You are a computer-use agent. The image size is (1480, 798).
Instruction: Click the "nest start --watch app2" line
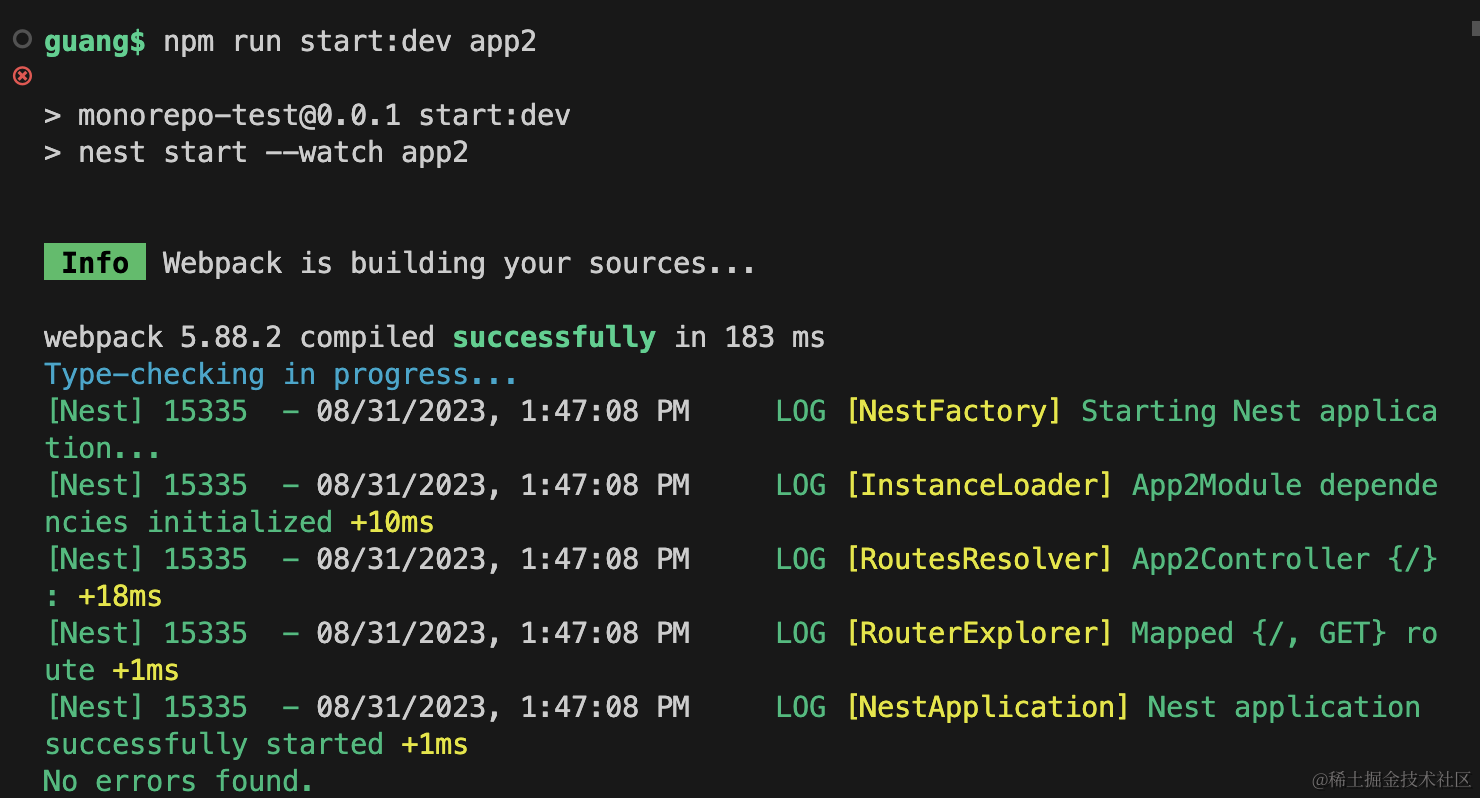click(273, 153)
